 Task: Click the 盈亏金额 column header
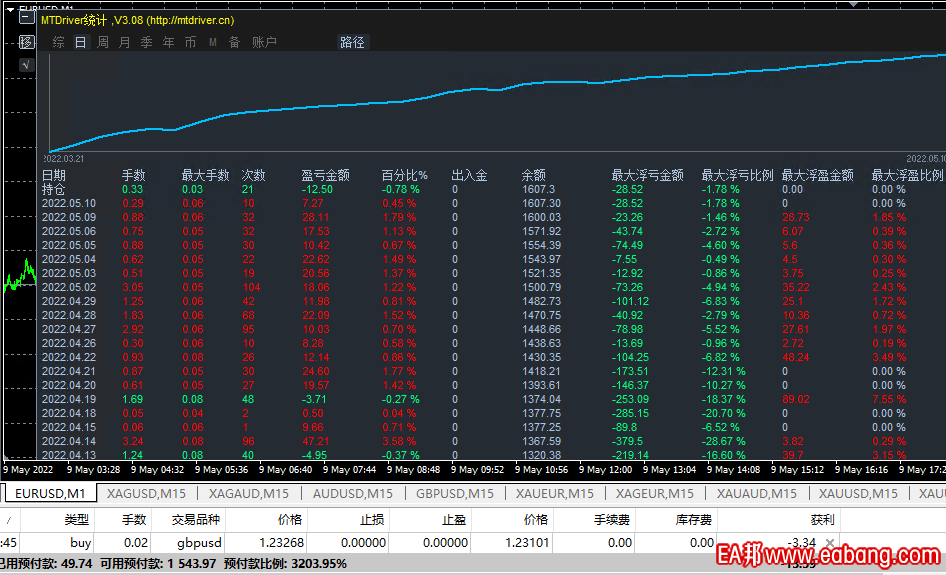point(326,175)
